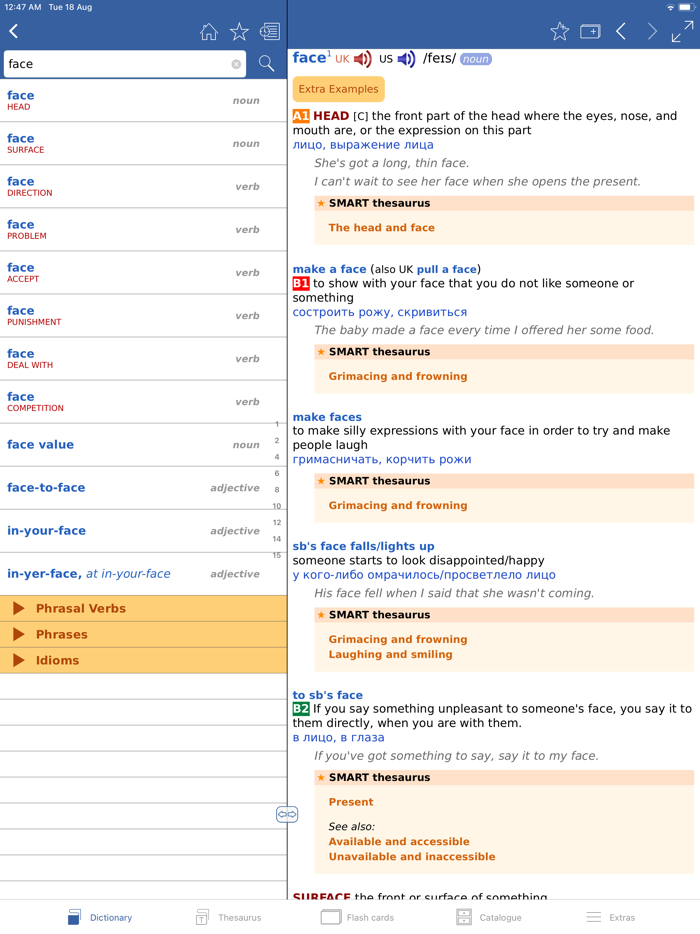Tap the A1 level badge

pyautogui.click(x=301, y=116)
